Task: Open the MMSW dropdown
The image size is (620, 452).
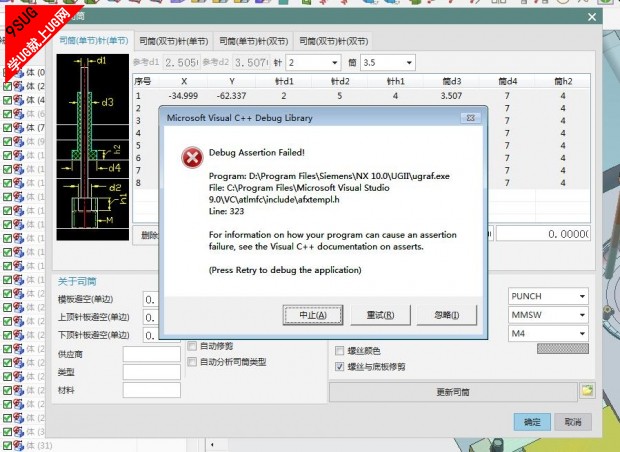Action: [x=548, y=315]
